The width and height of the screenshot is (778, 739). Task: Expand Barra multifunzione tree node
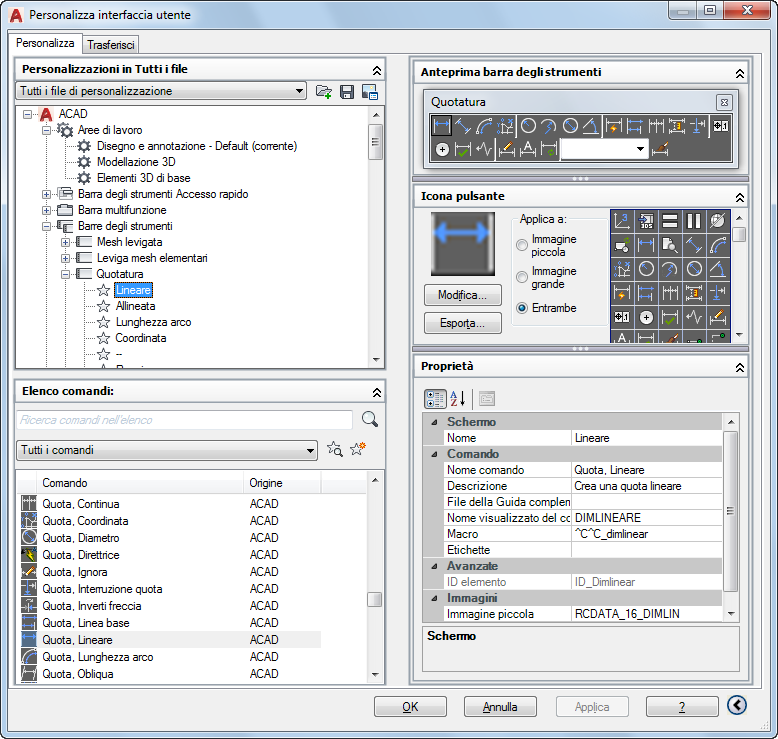point(46,210)
